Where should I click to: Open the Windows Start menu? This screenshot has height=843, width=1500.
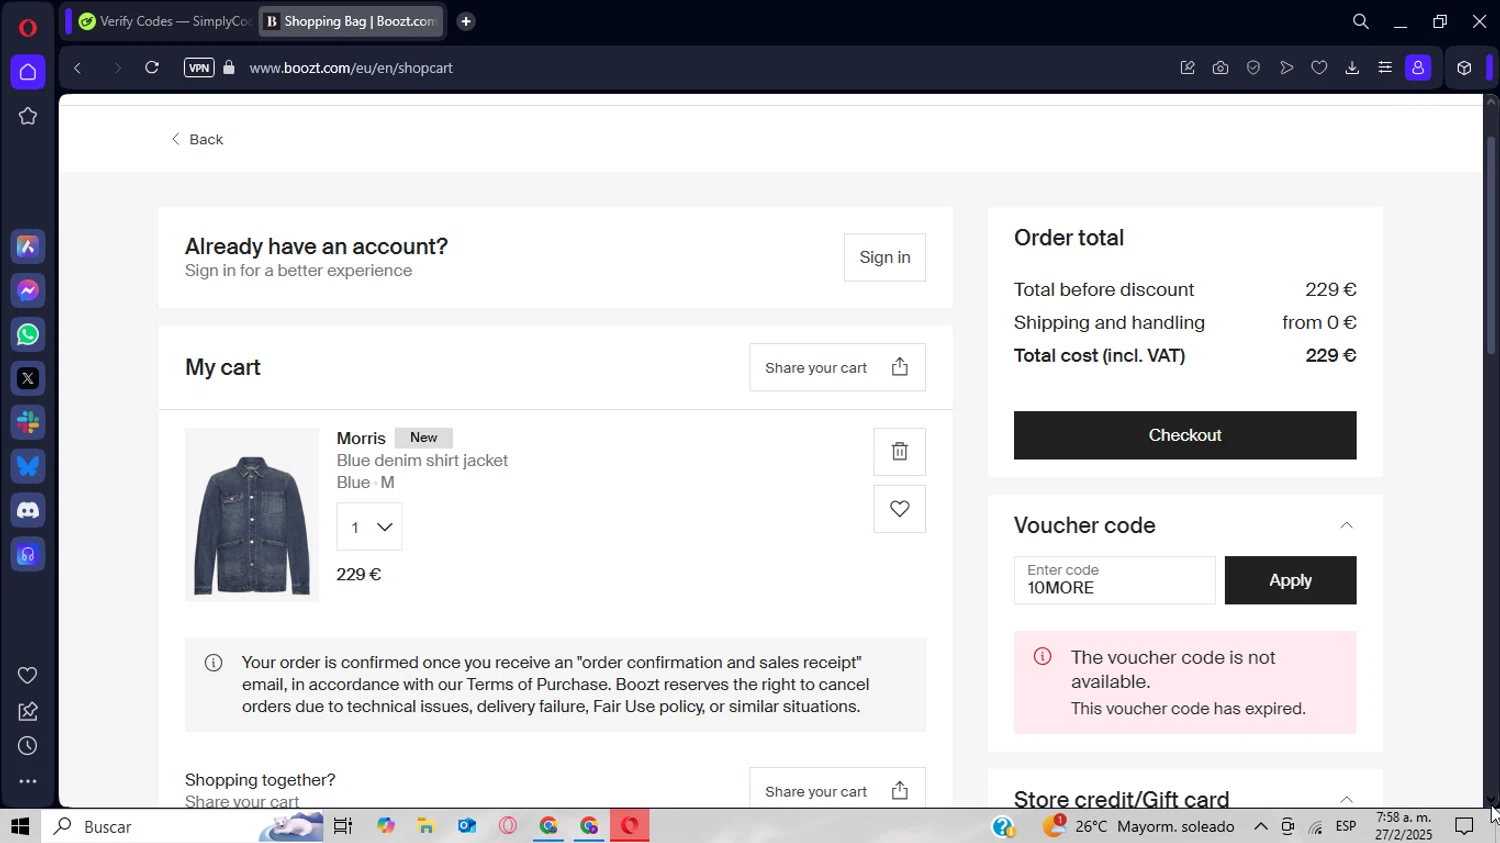pos(20,826)
